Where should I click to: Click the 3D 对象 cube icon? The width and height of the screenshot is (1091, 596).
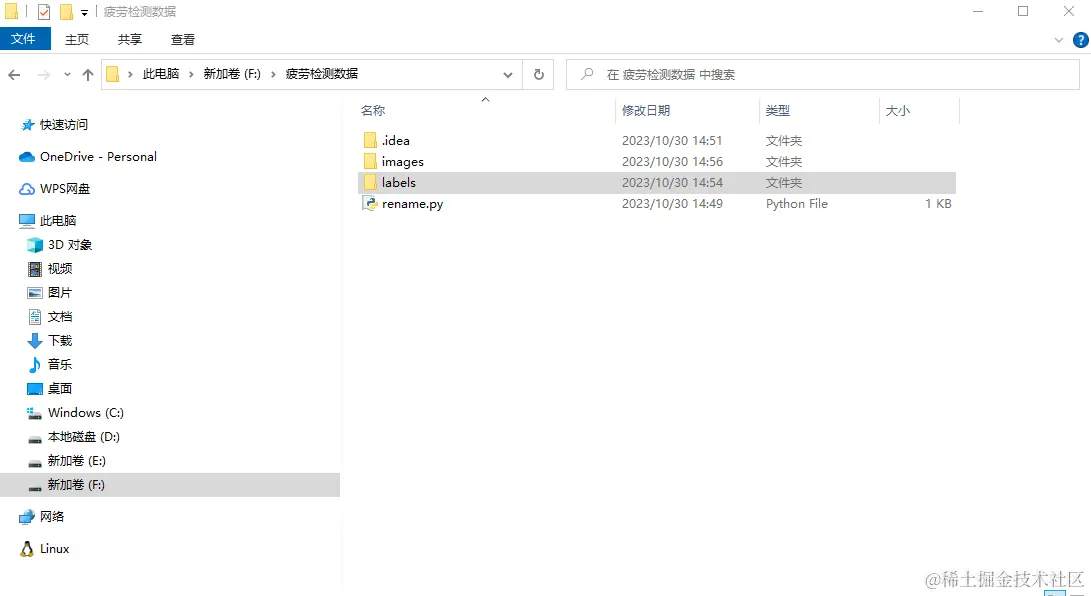pos(35,245)
